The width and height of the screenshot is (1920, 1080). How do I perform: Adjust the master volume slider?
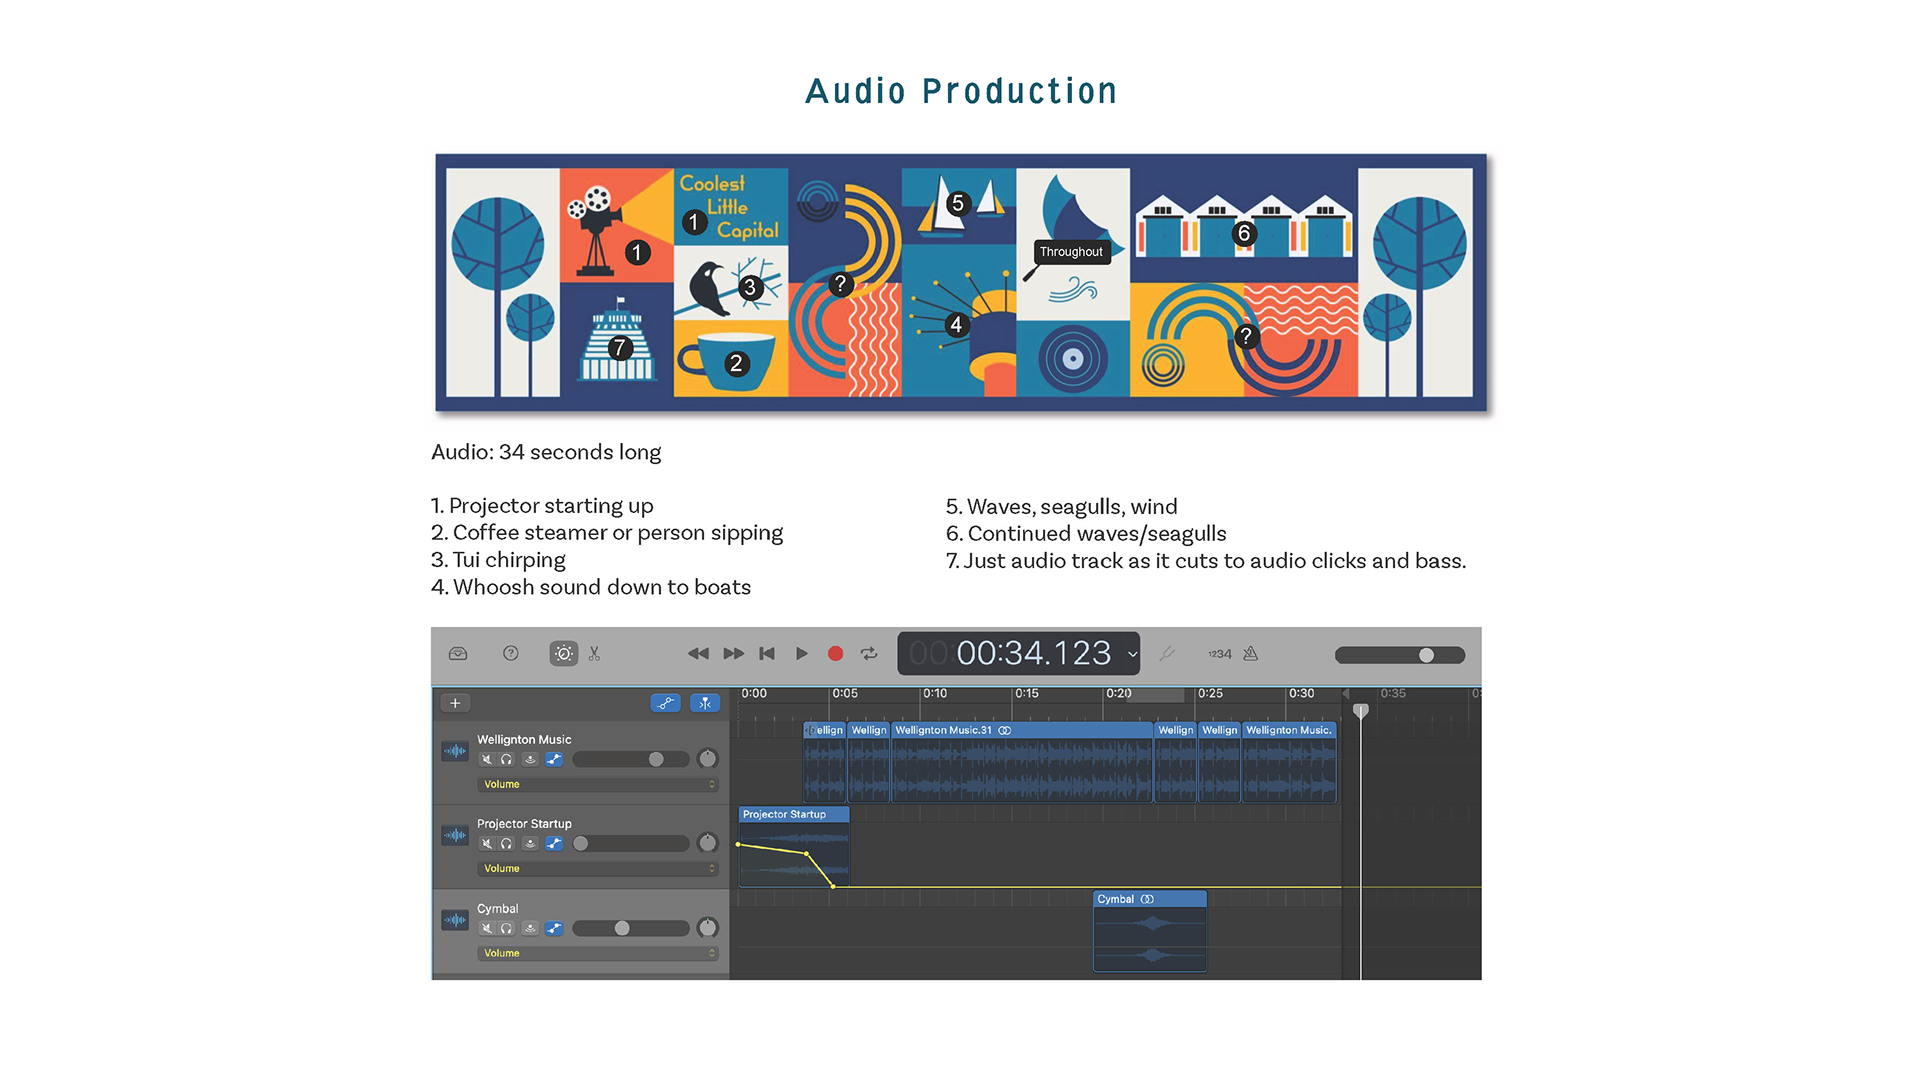pos(1400,655)
